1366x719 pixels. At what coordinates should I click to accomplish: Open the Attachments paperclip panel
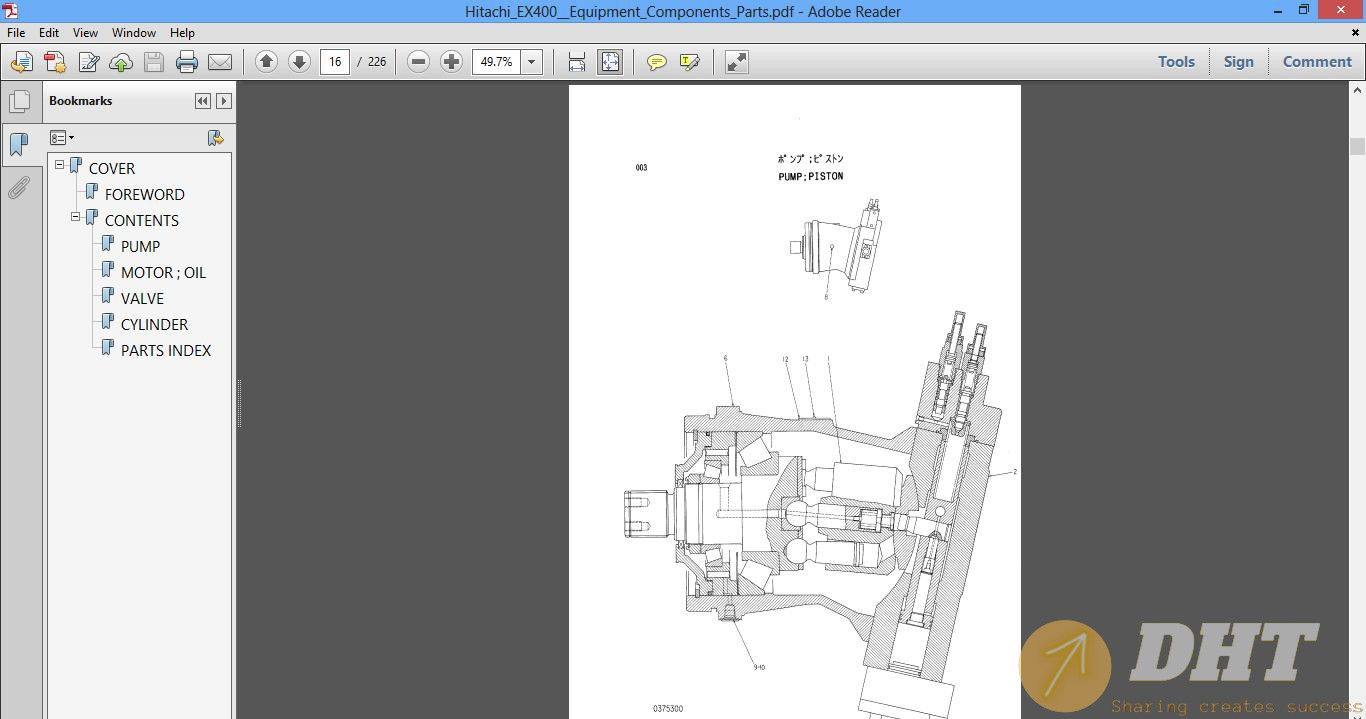tap(19, 188)
